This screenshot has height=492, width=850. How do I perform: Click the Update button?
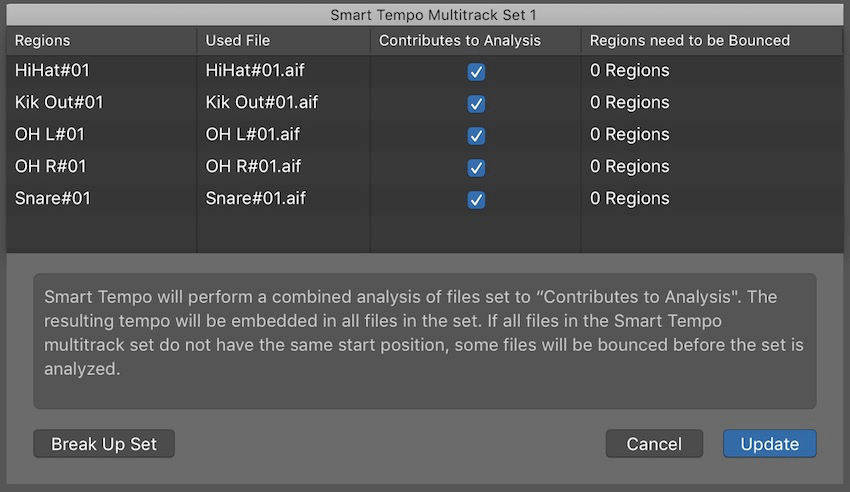(x=769, y=444)
